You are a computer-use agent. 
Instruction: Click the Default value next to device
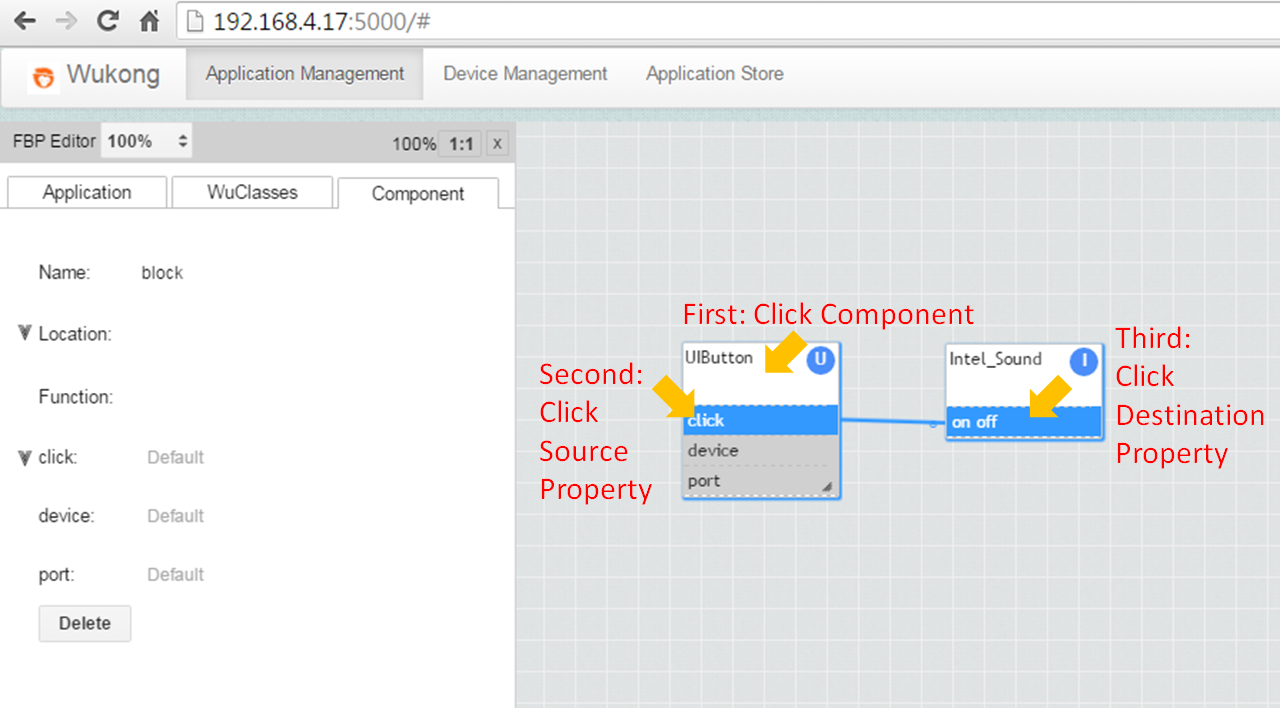coord(175,516)
